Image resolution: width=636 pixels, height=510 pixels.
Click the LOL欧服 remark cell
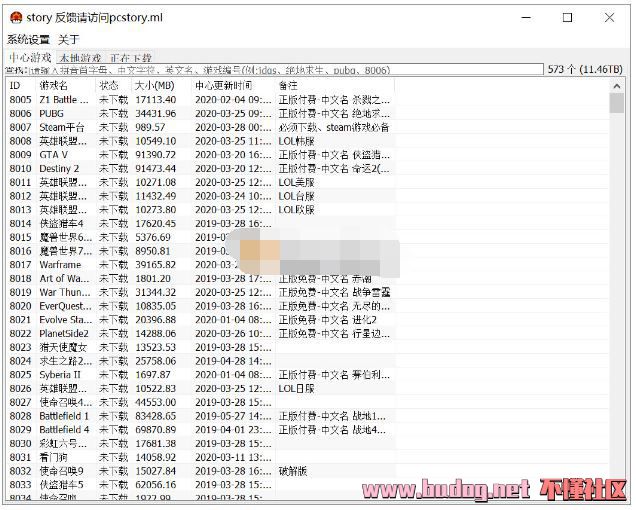click(297, 210)
